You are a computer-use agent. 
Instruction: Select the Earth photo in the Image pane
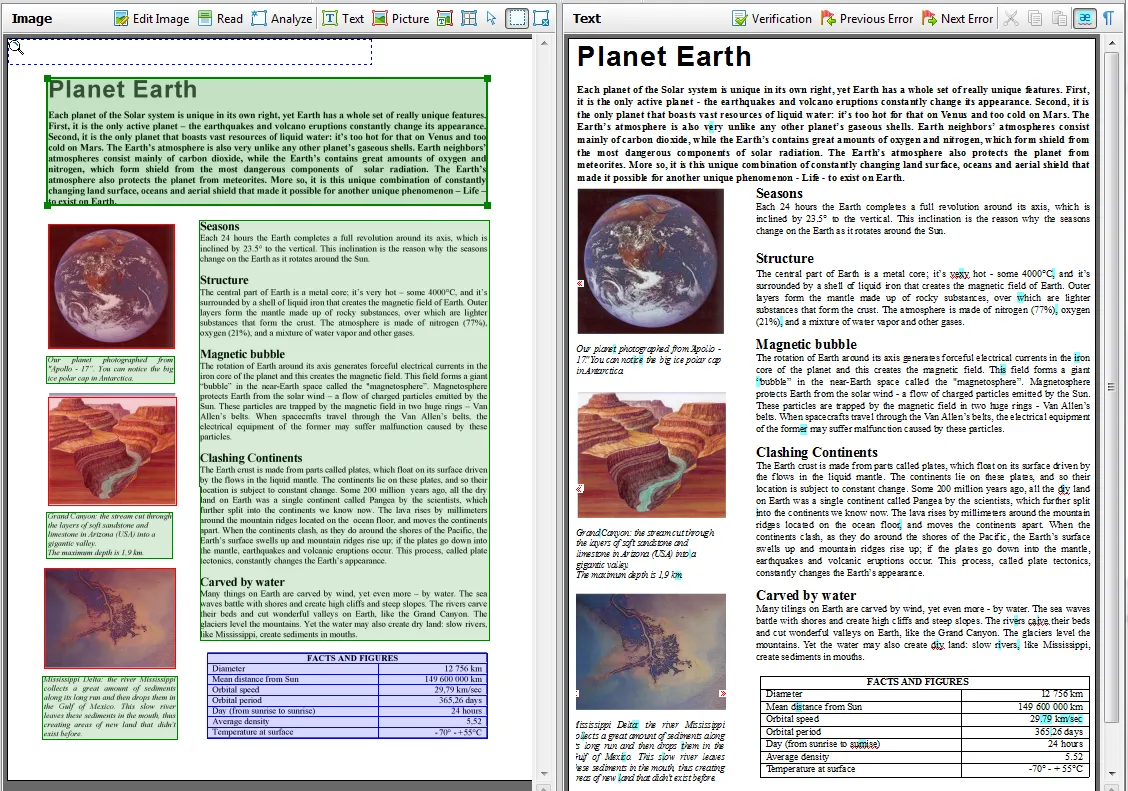pyautogui.click(x=112, y=286)
